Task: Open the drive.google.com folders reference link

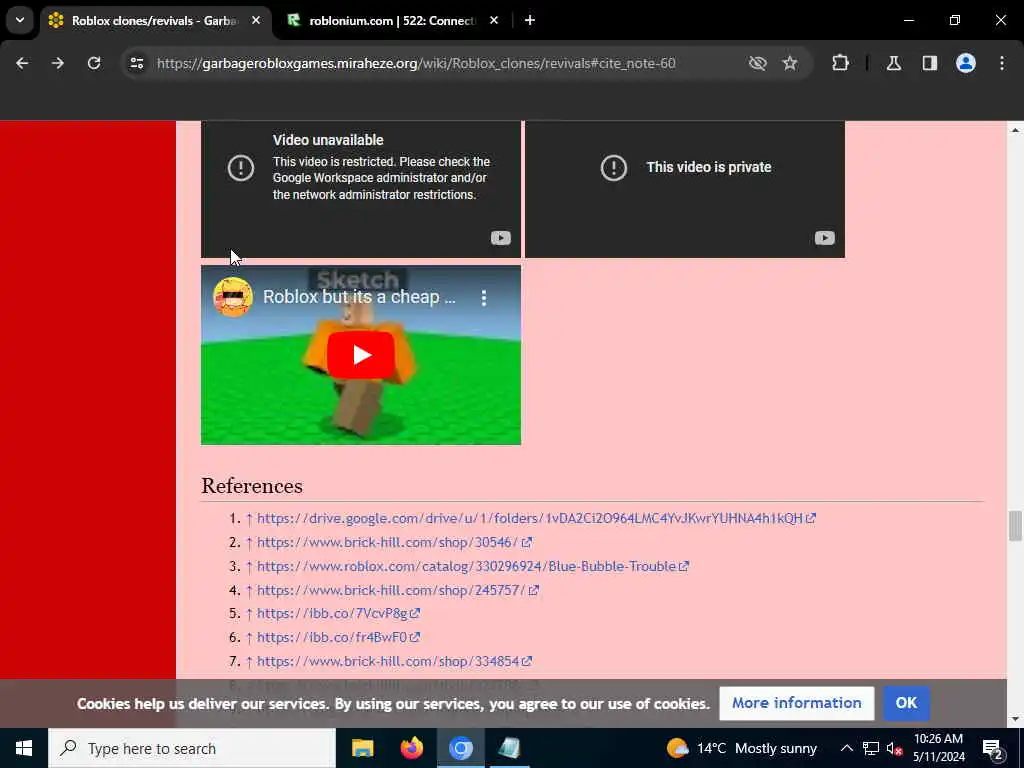Action: tap(536, 519)
